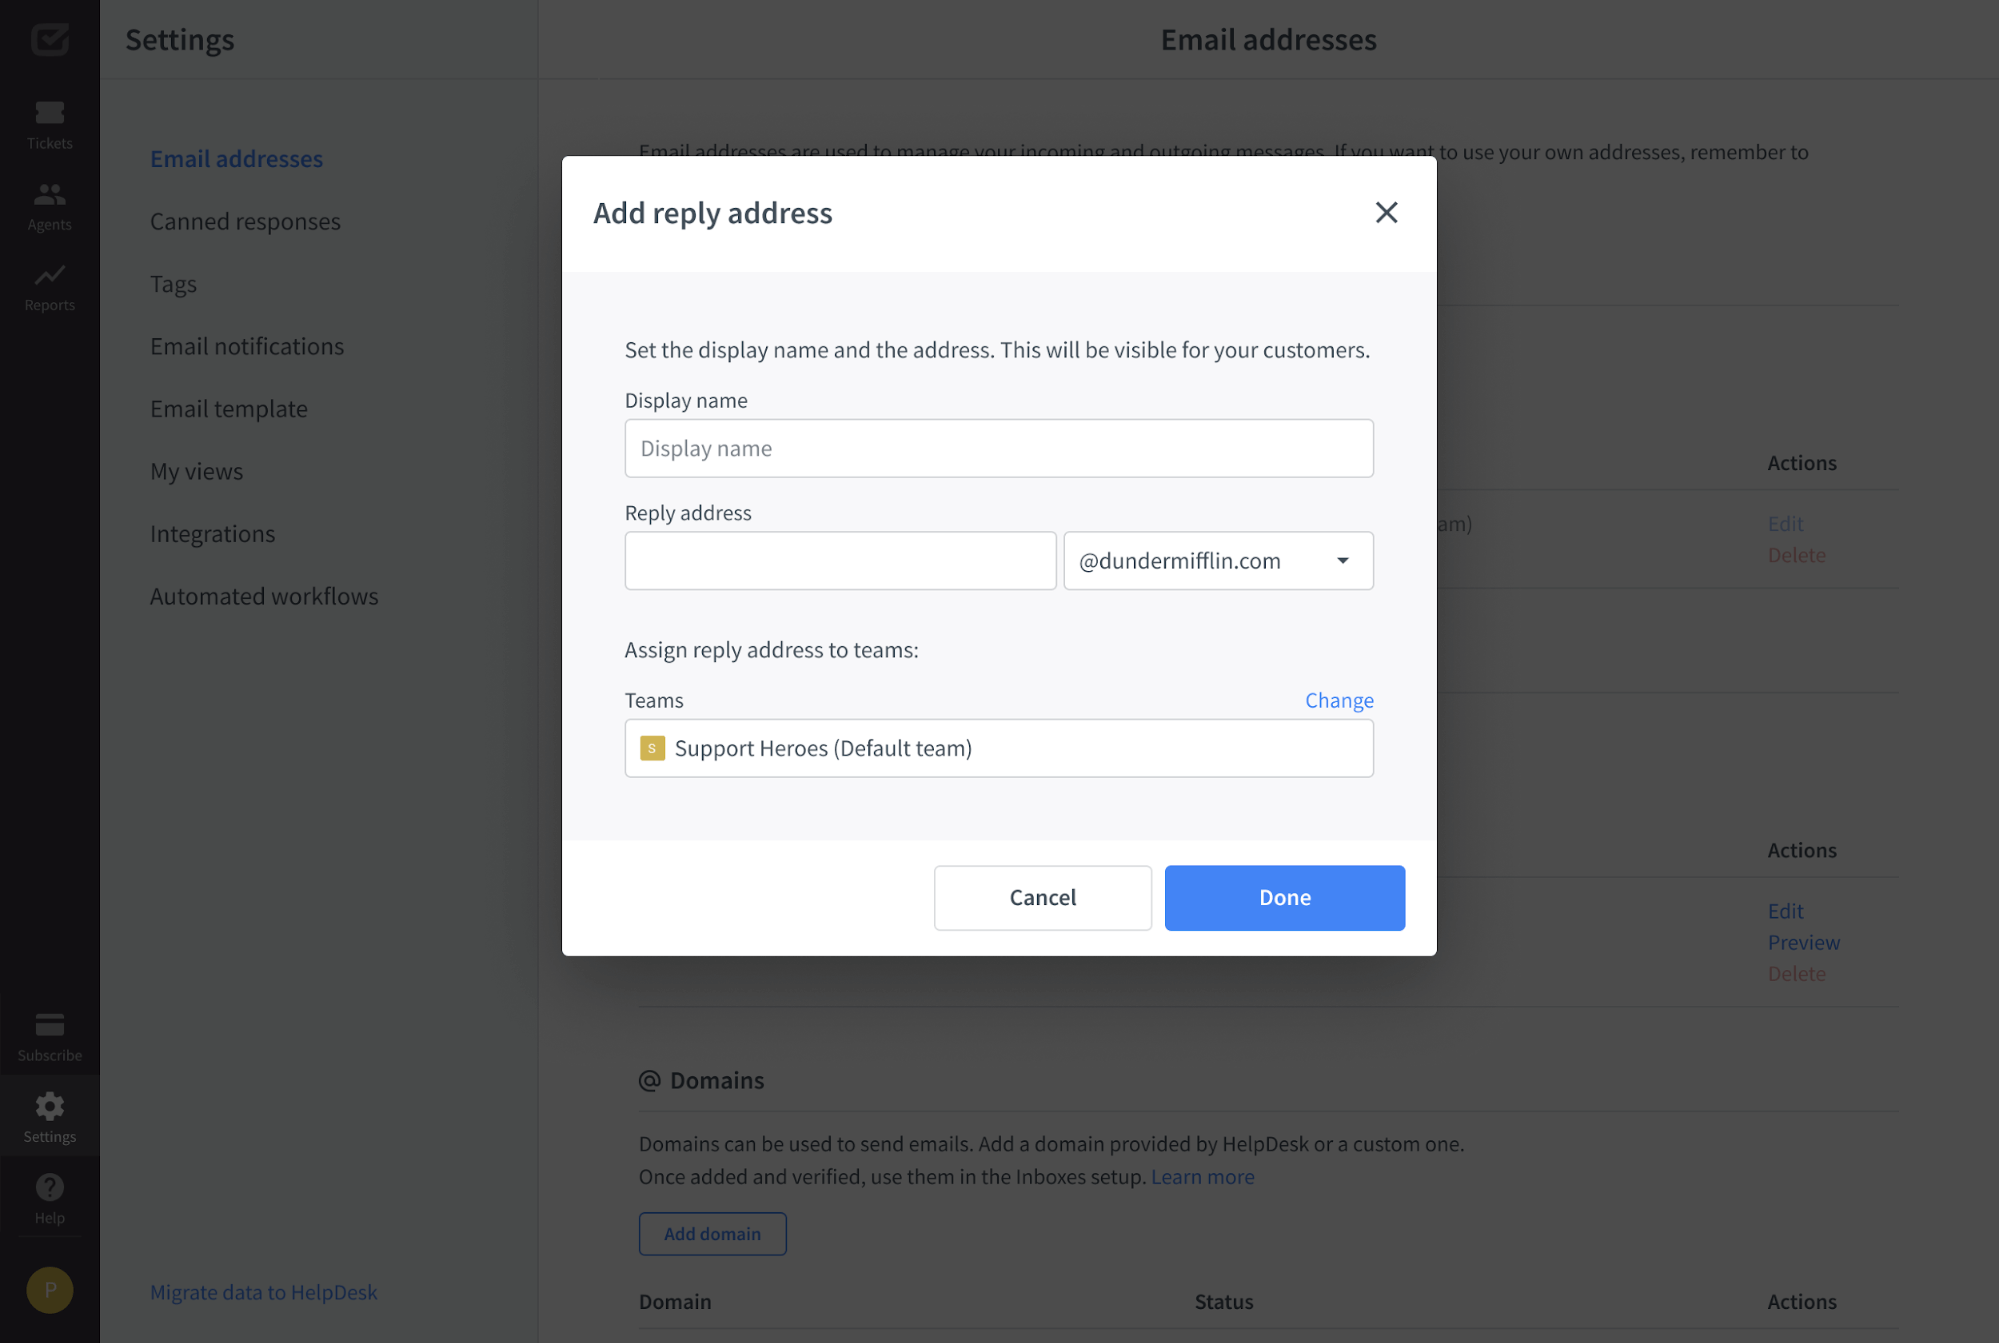This screenshot has width=1999, height=1344.
Task: Open the Learn more link about domains
Action: tap(1202, 1176)
